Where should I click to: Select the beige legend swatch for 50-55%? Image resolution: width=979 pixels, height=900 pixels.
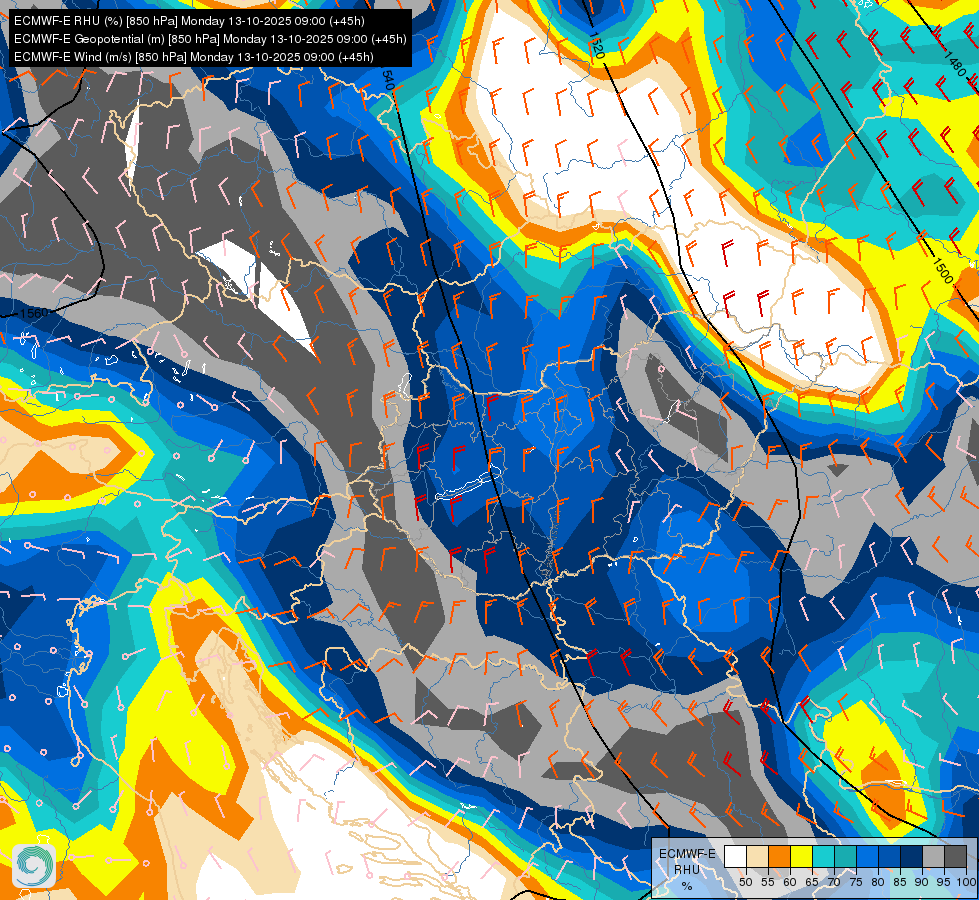[x=758, y=856]
